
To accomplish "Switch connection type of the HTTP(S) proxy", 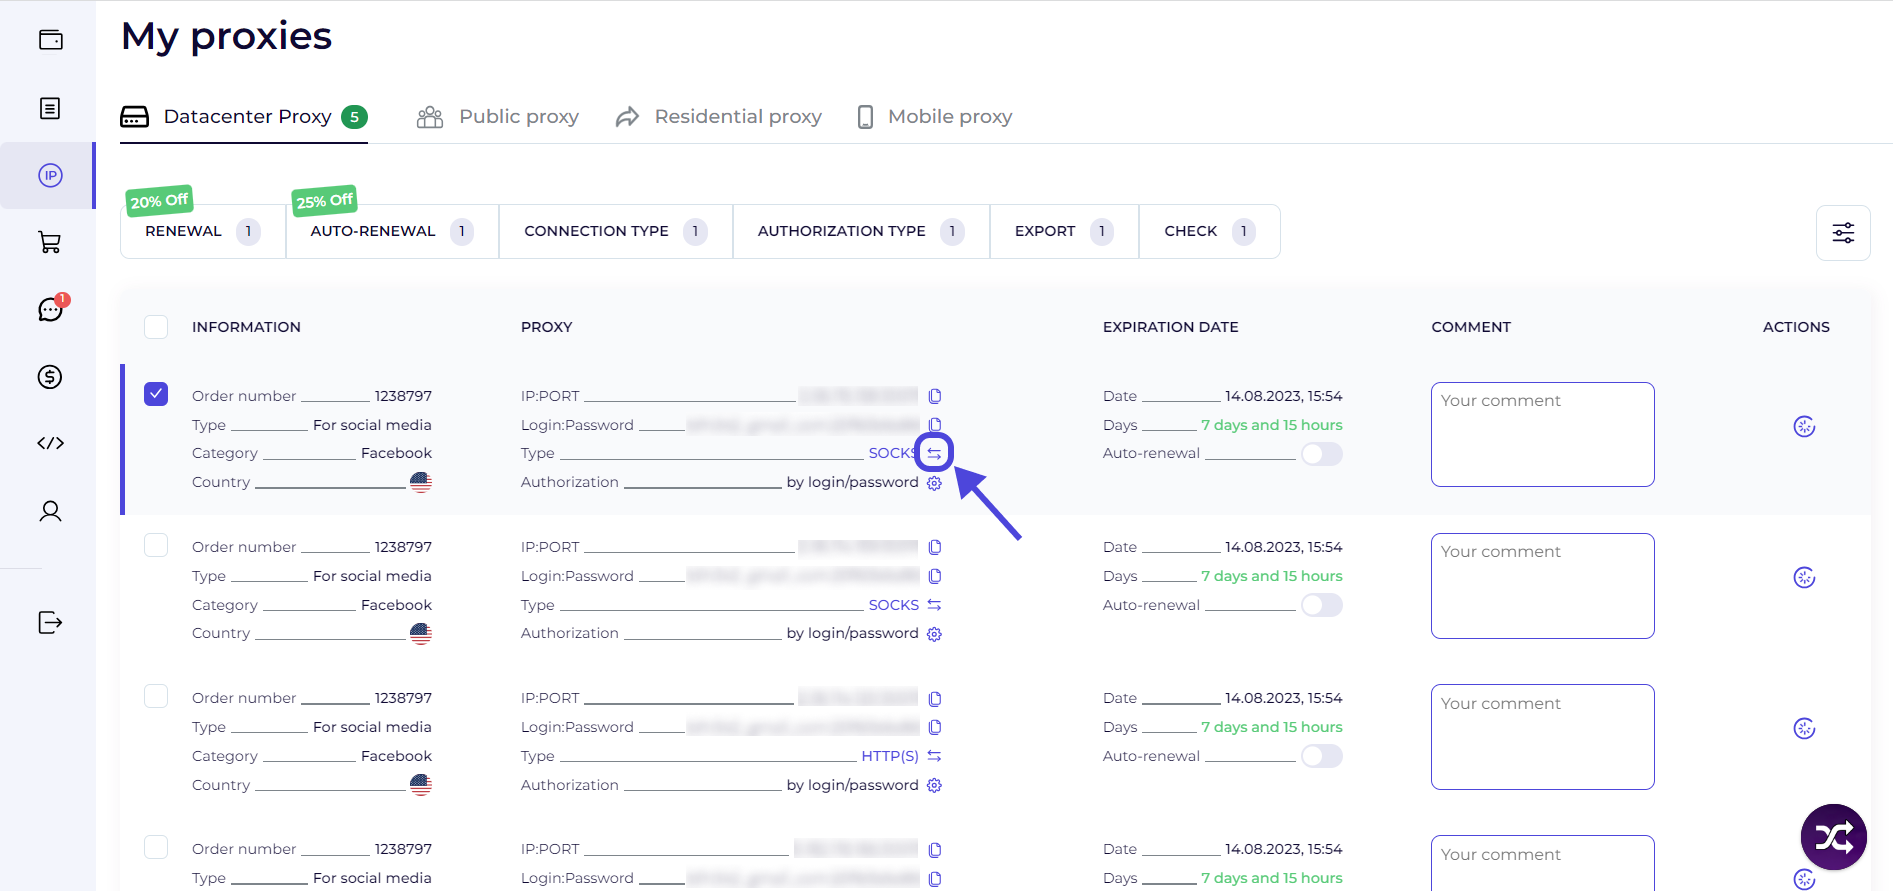I will click(934, 756).
